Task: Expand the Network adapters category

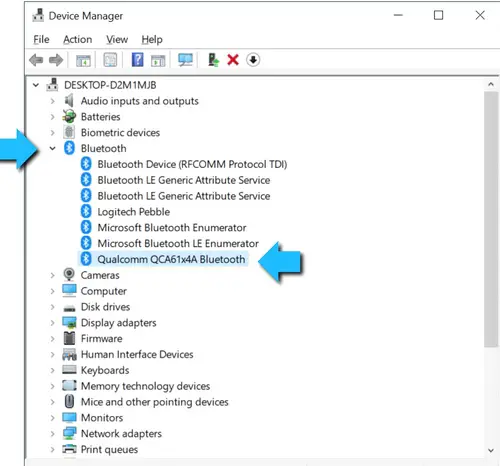Action: 52,434
